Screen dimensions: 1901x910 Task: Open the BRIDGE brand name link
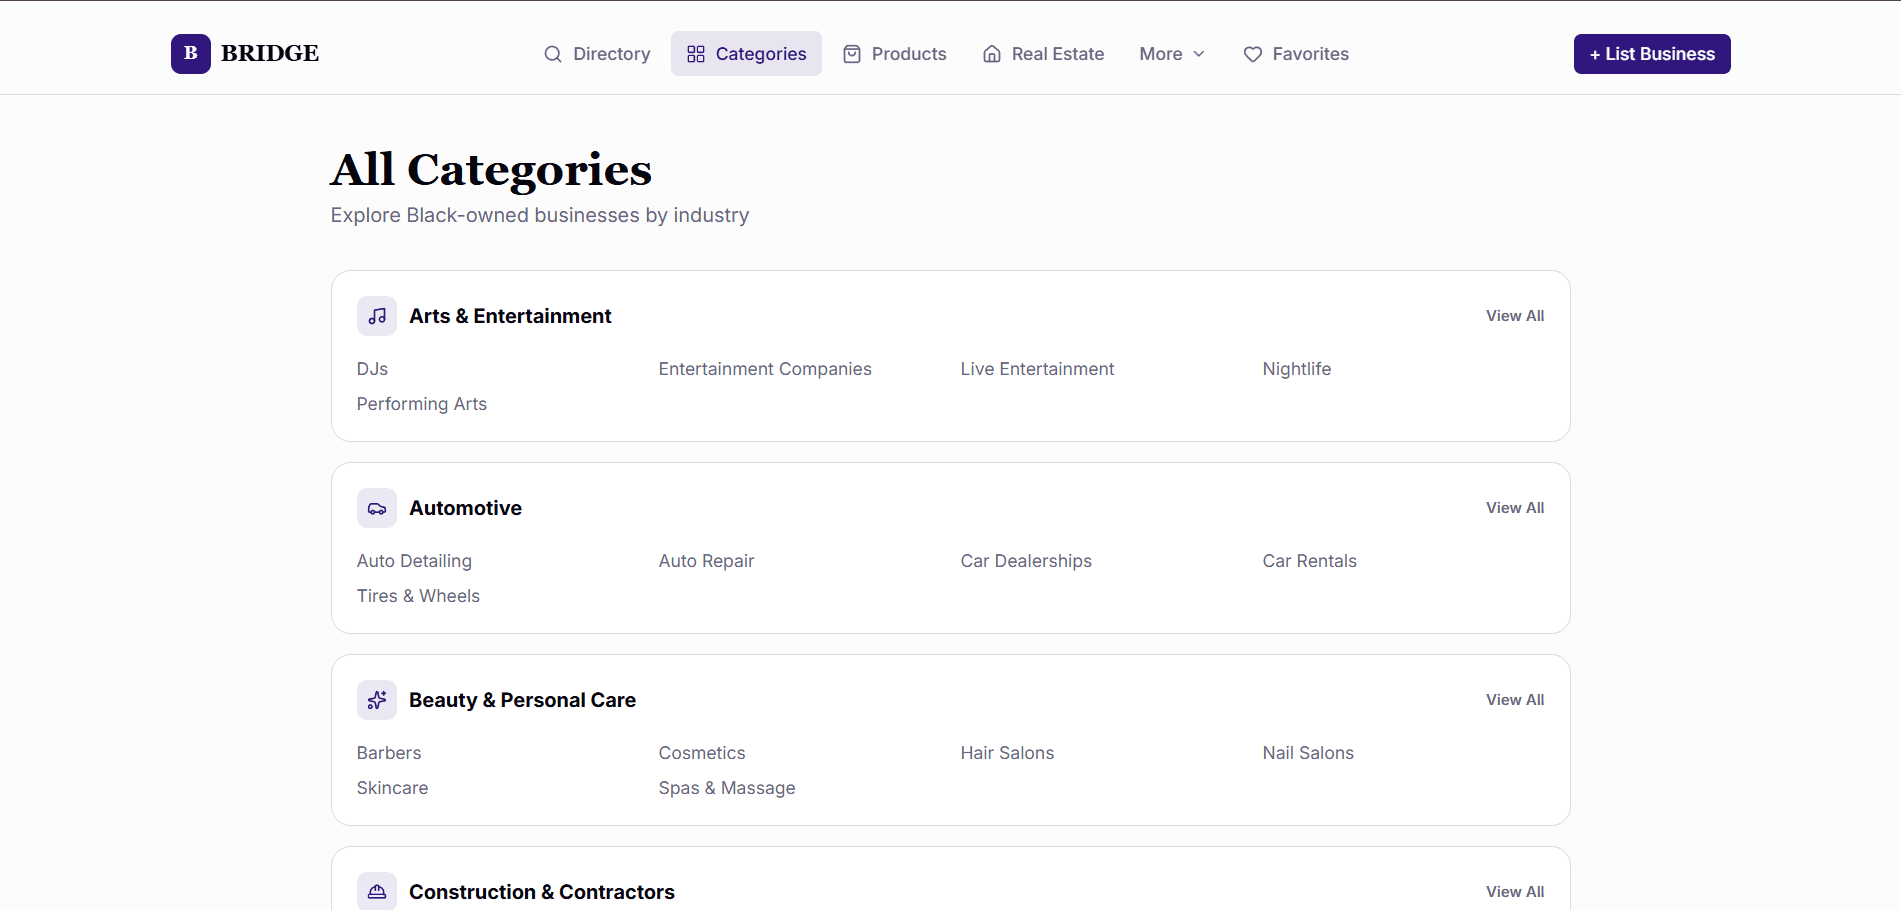(x=270, y=54)
